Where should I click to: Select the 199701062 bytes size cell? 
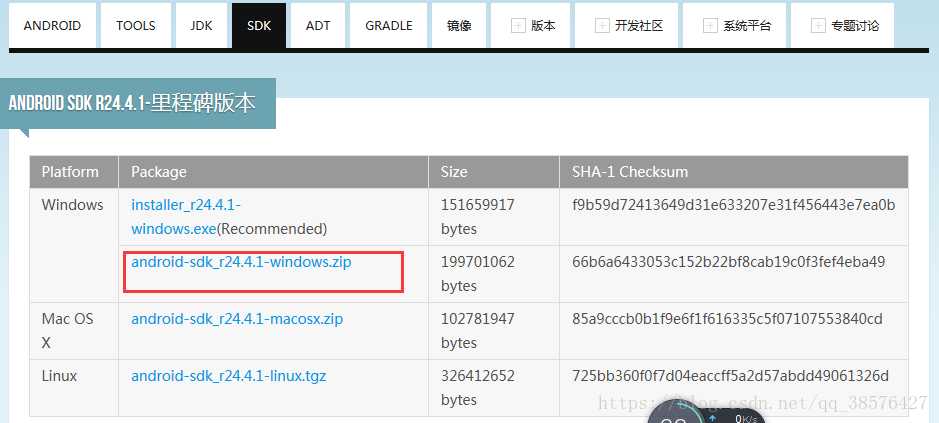pos(494,274)
